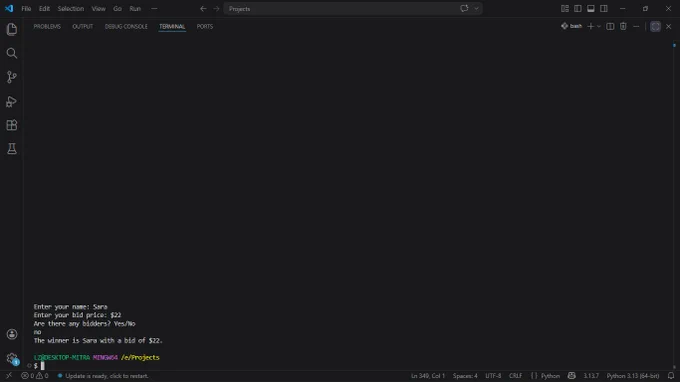Screen dimensions: 680x382
Task: Toggle the primary side bar
Action: click(578, 9)
